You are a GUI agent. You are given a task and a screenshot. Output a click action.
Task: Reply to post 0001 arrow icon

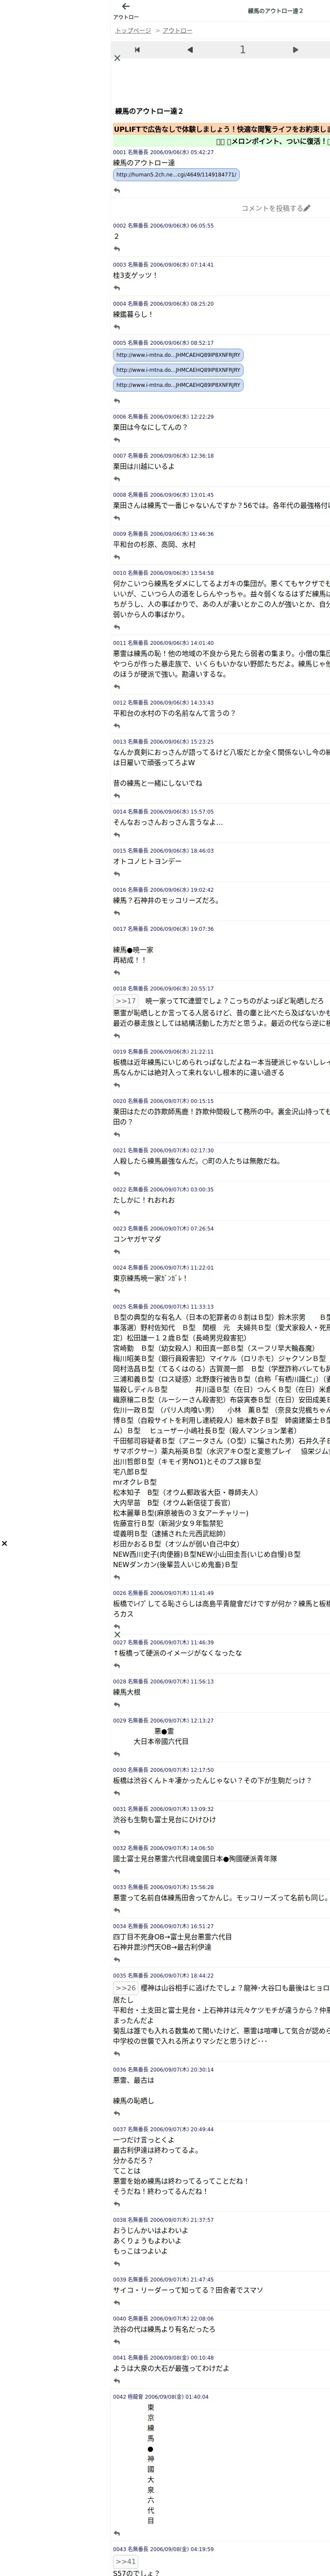(x=117, y=190)
